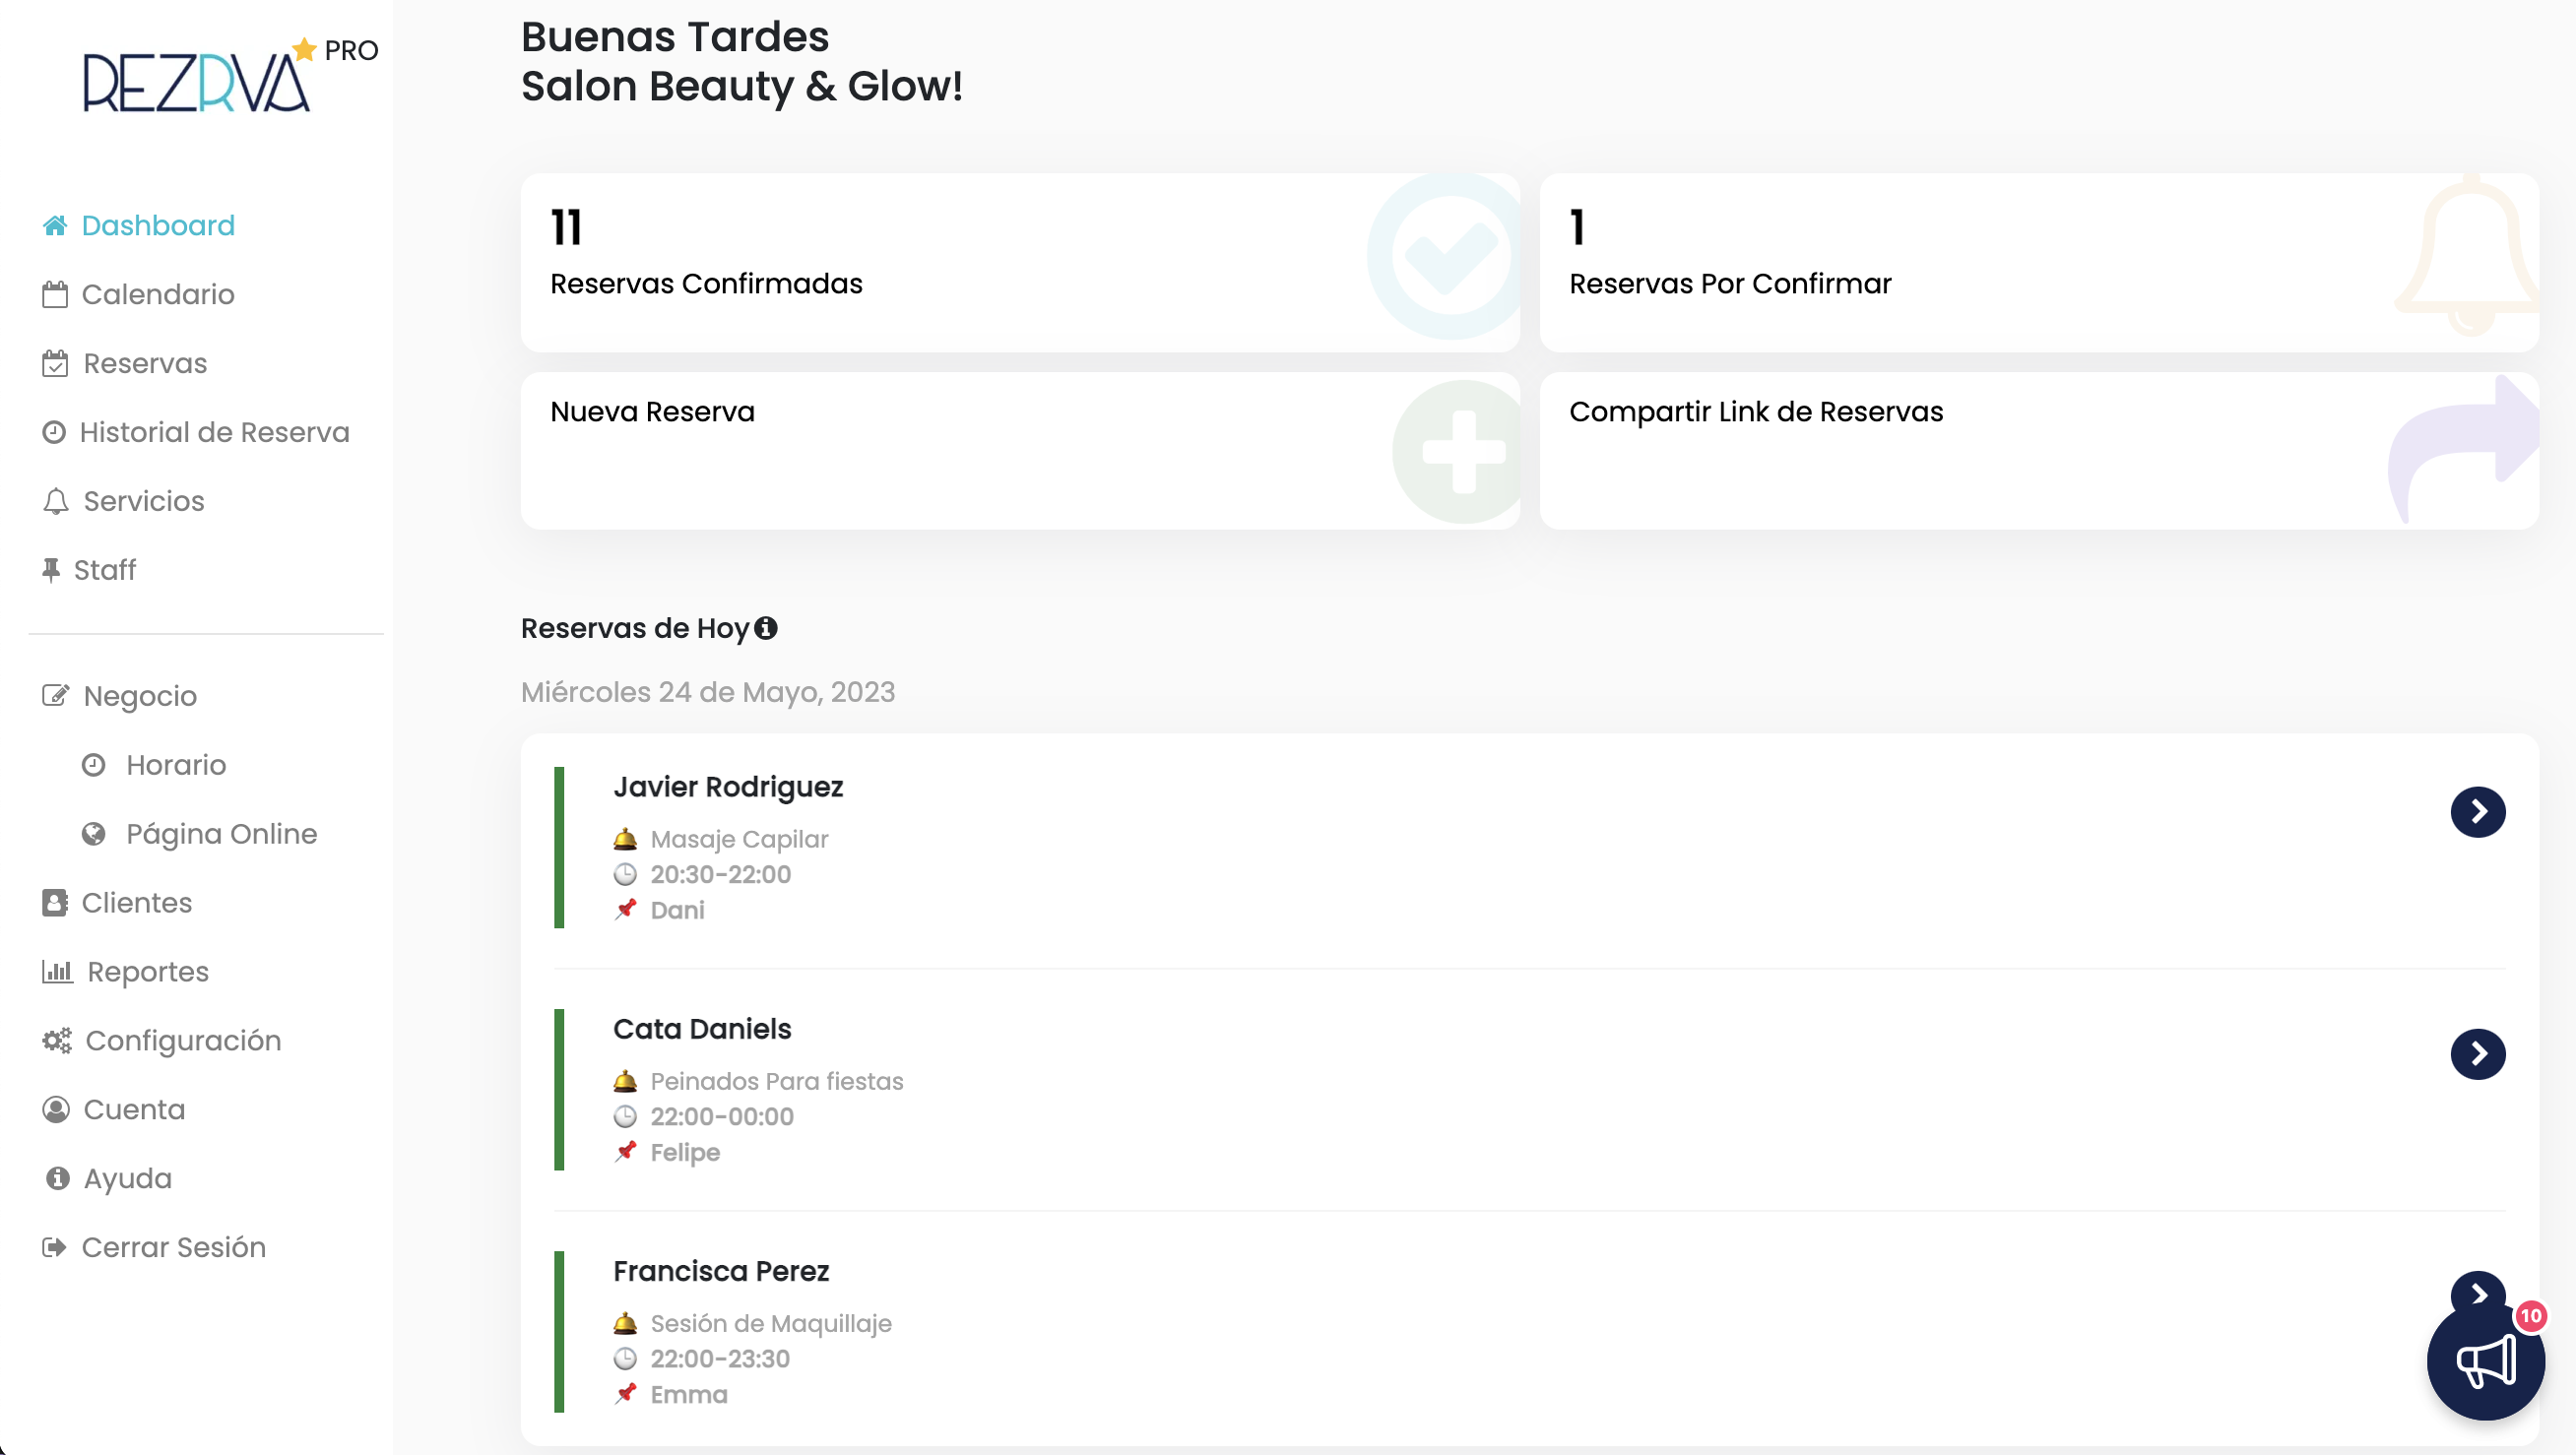This screenshot has height=1455, width=2576.
Task: Open the Reportes page
Action: [147, 972]
